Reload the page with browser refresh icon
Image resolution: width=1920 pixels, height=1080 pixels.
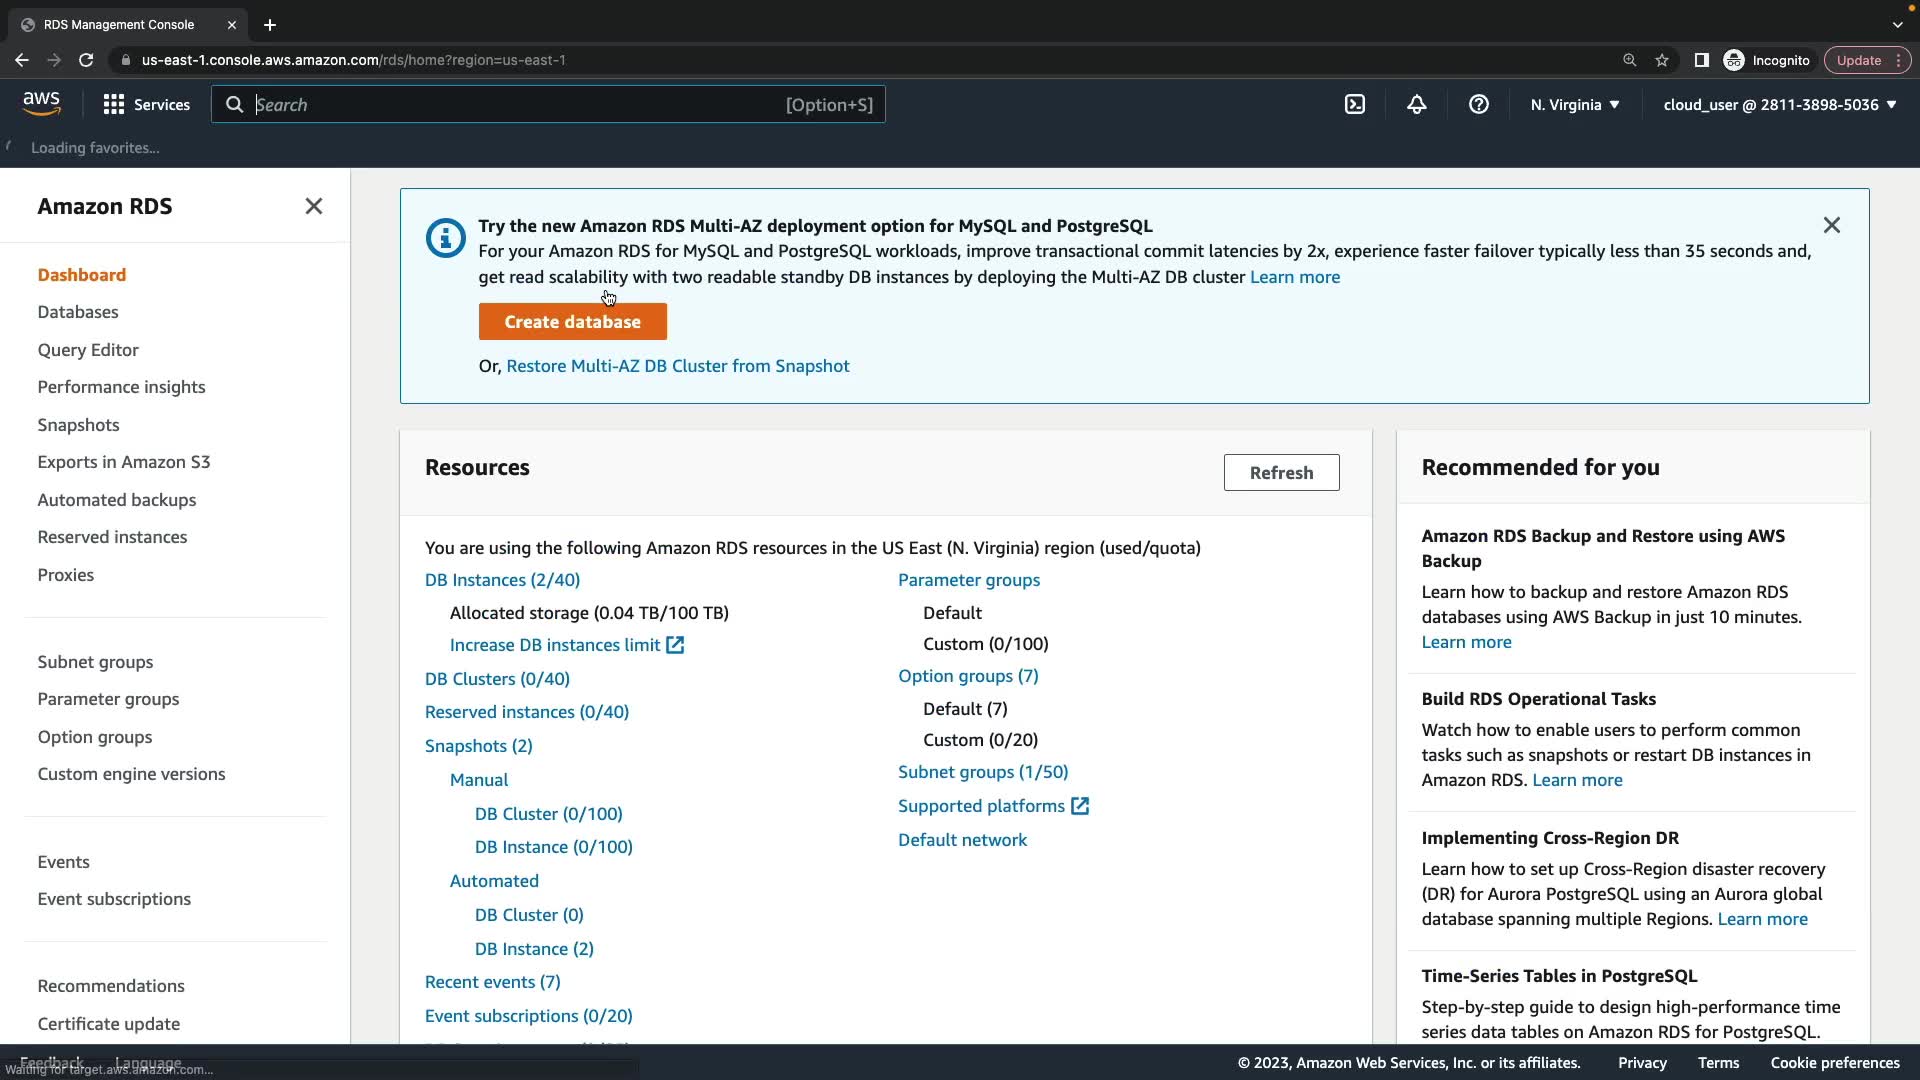(86, 61)
